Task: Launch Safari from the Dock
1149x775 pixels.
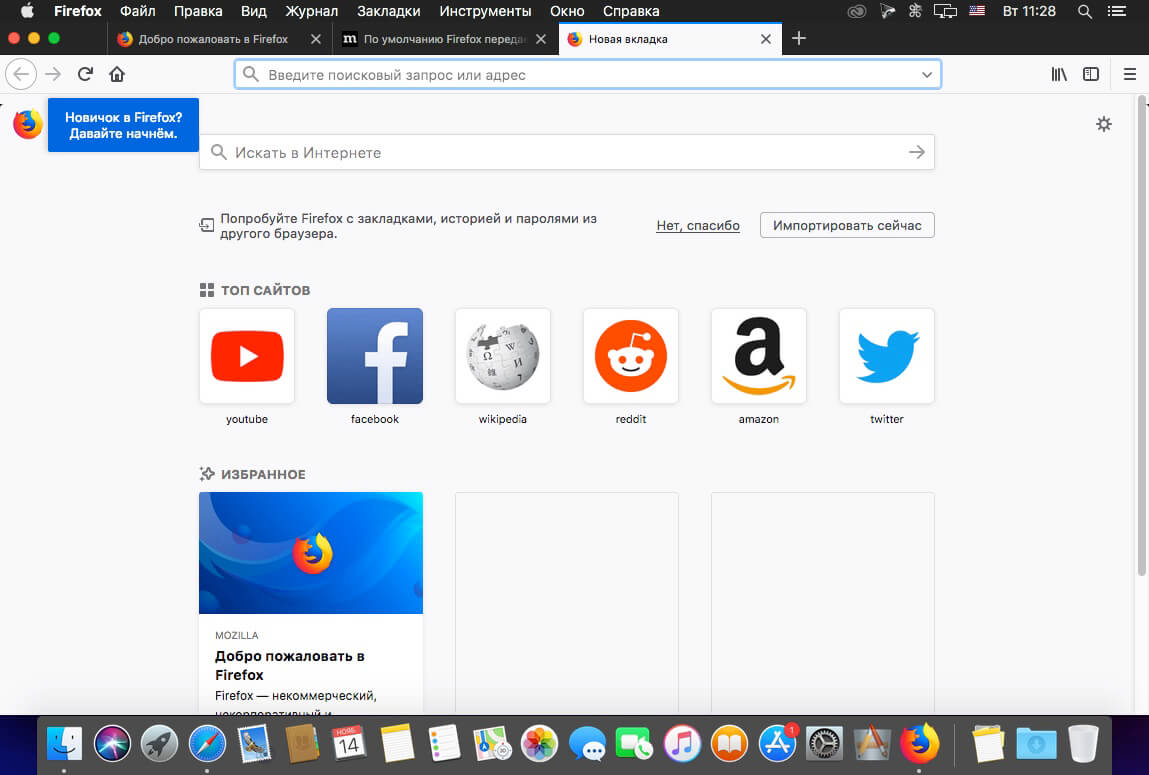Action: tap(207, 744)
